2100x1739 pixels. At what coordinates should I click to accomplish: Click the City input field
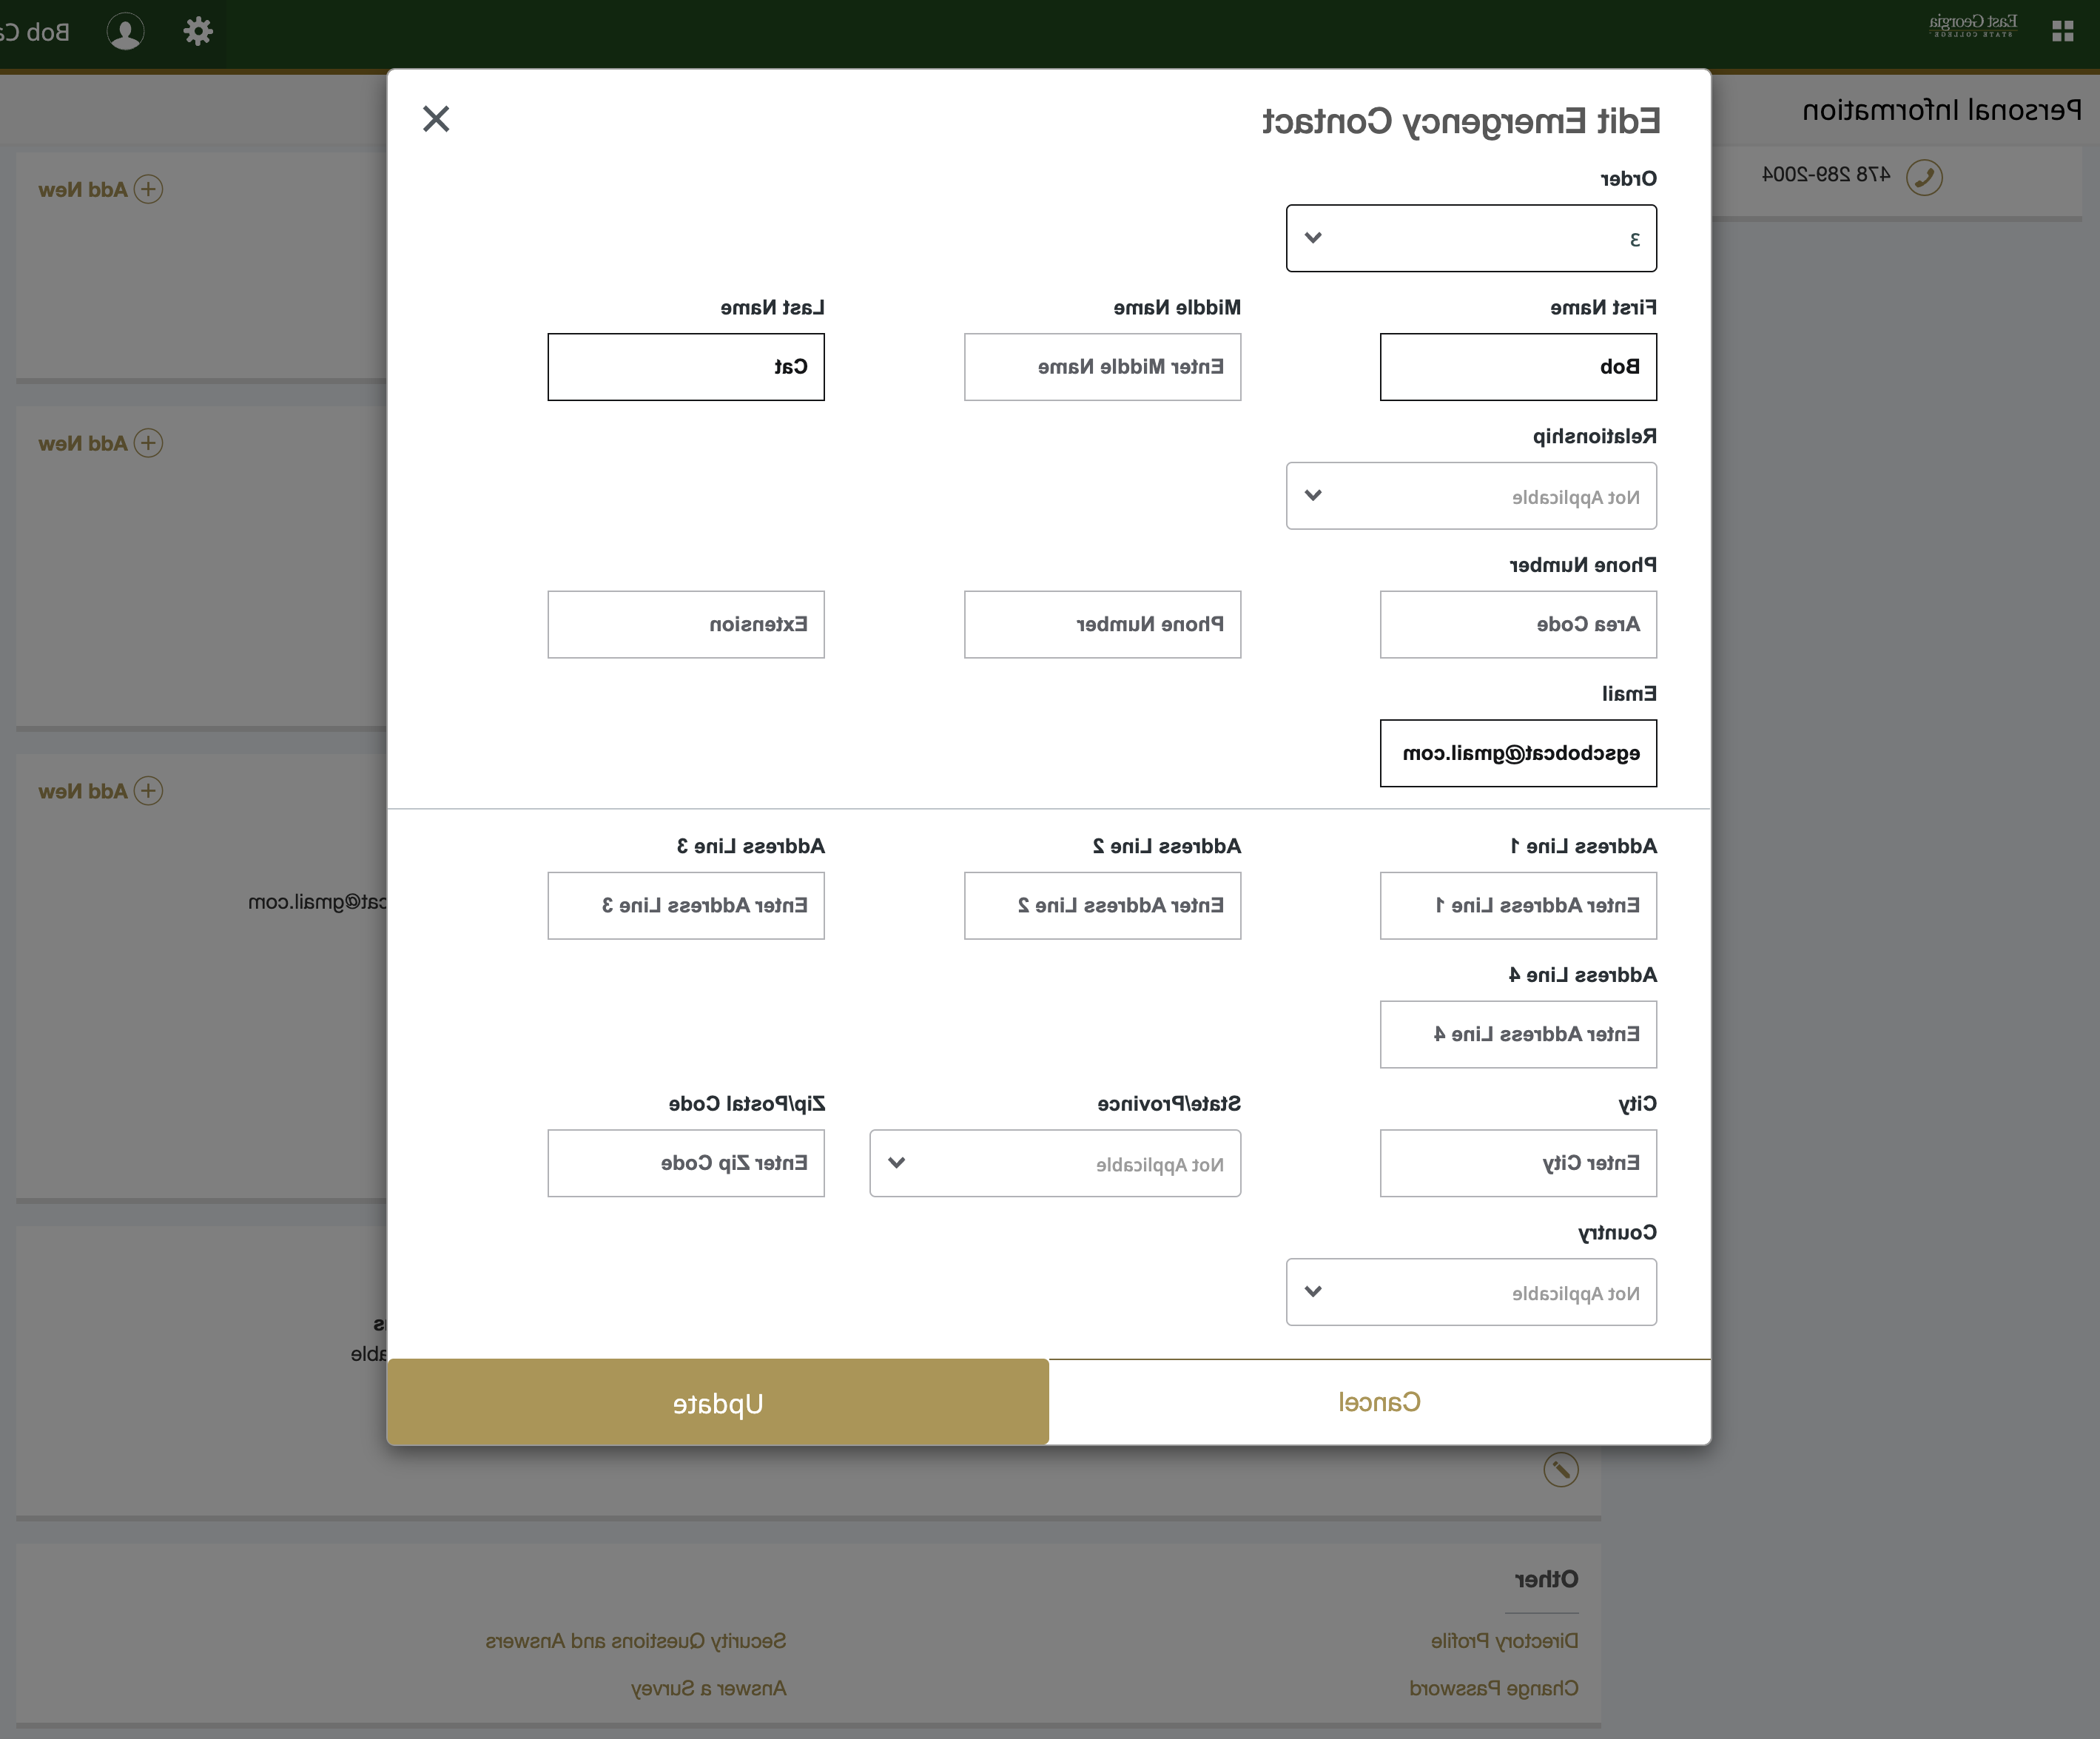pos(1518,1163)
